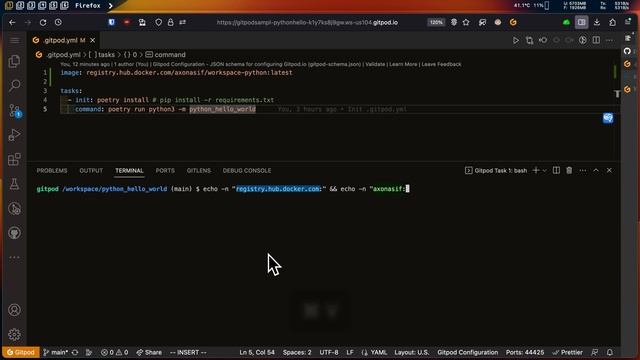Run the file with the play icon
This screenshot has width=640, height=360.
pos(516,40)
